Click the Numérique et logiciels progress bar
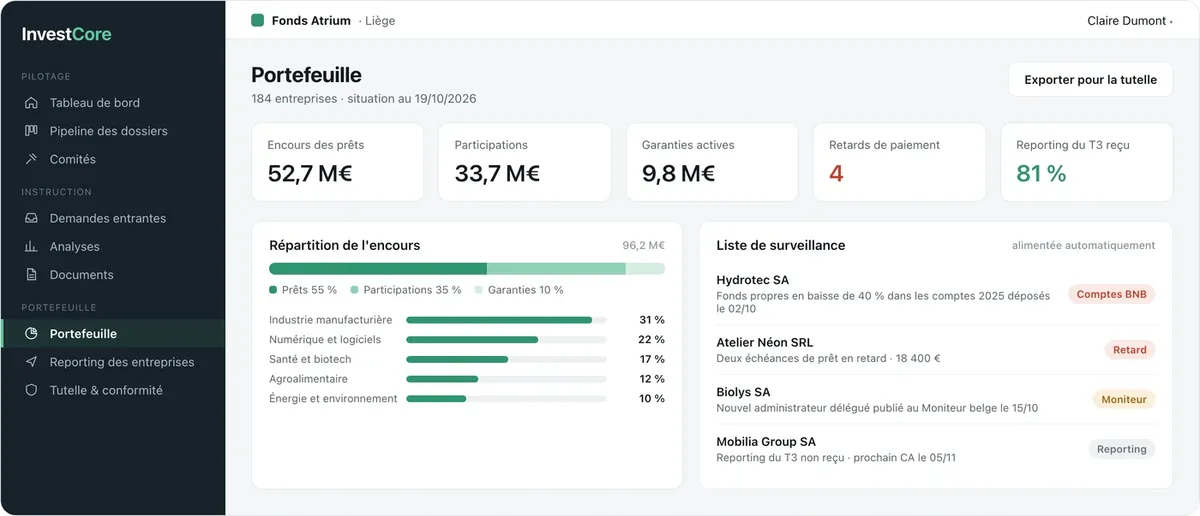 click(x=506, y=340)
